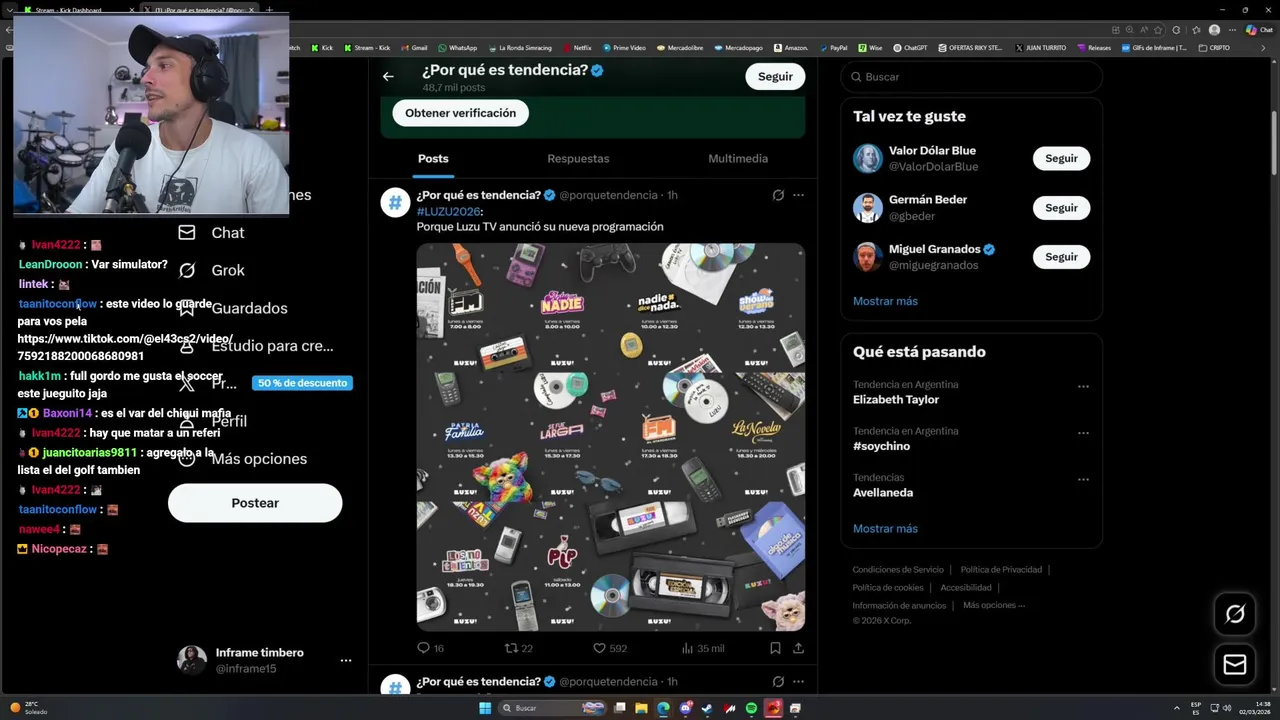Open the ¿Por qué es tendencia? avatar on first post
This screenshot has height=720, width=1280.
(395, 202)
